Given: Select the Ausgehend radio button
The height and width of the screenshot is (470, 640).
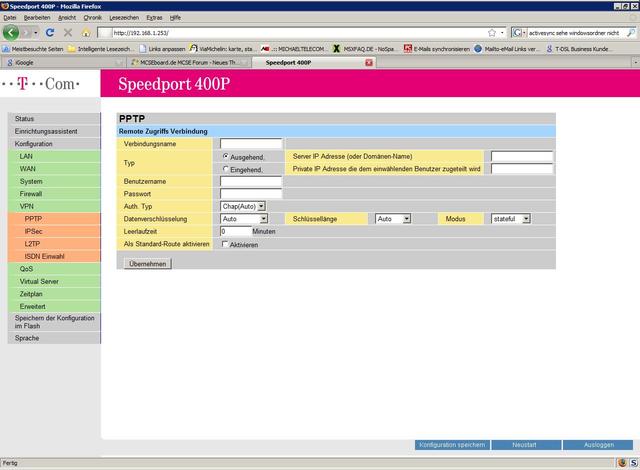Looking at the screenshot, I should 225,156.
